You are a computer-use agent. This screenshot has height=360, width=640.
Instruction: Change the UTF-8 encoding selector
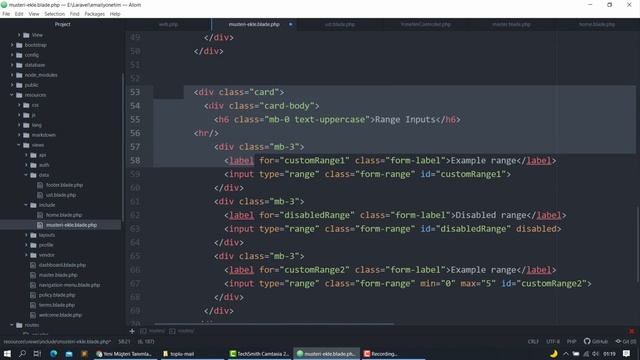tap(553, 342)
